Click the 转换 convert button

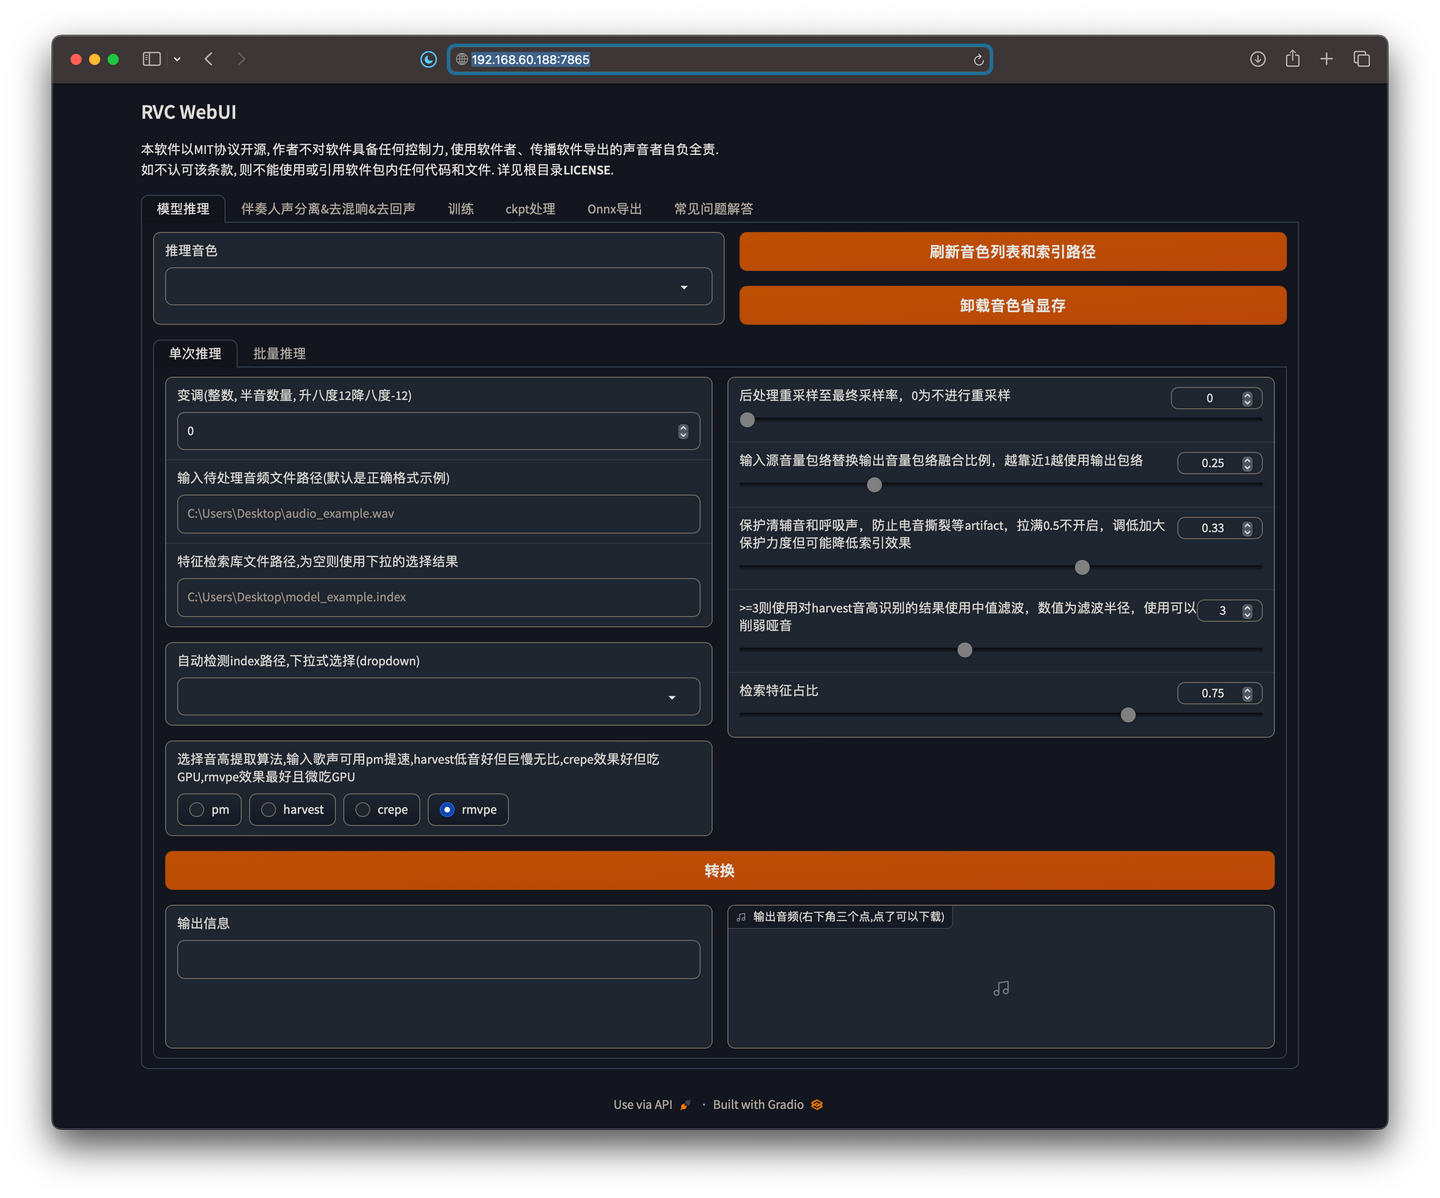719,870
